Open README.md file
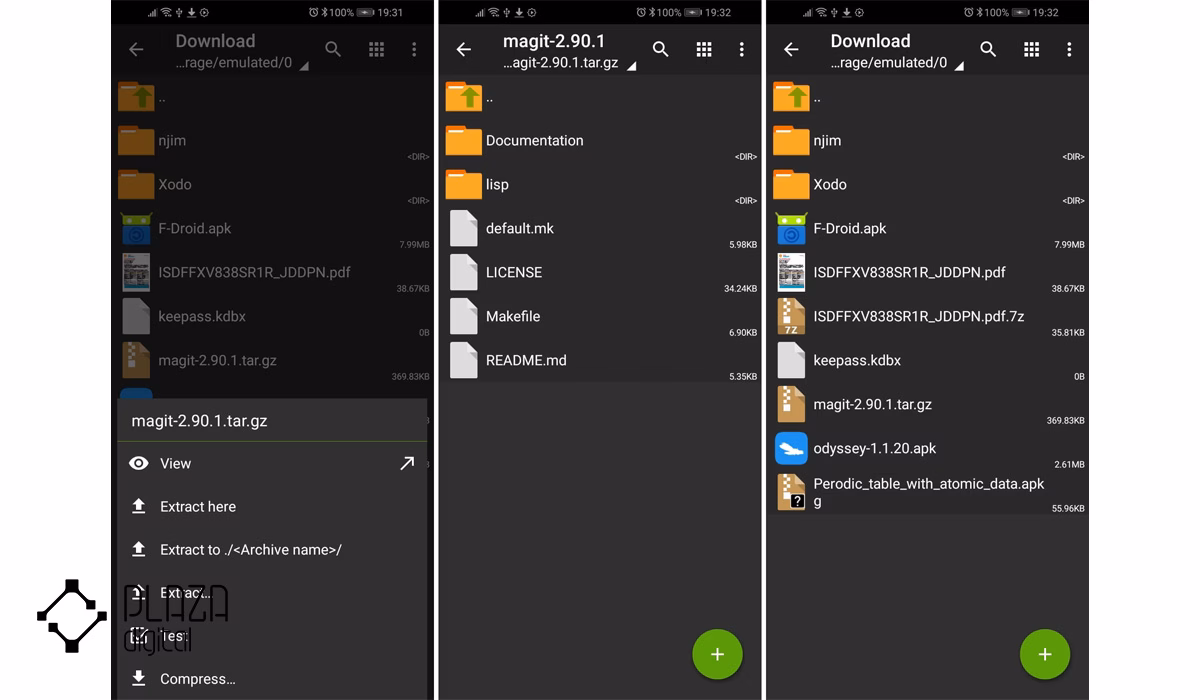The height and width of the screenshot is (700, 1200). coord(600,360)
